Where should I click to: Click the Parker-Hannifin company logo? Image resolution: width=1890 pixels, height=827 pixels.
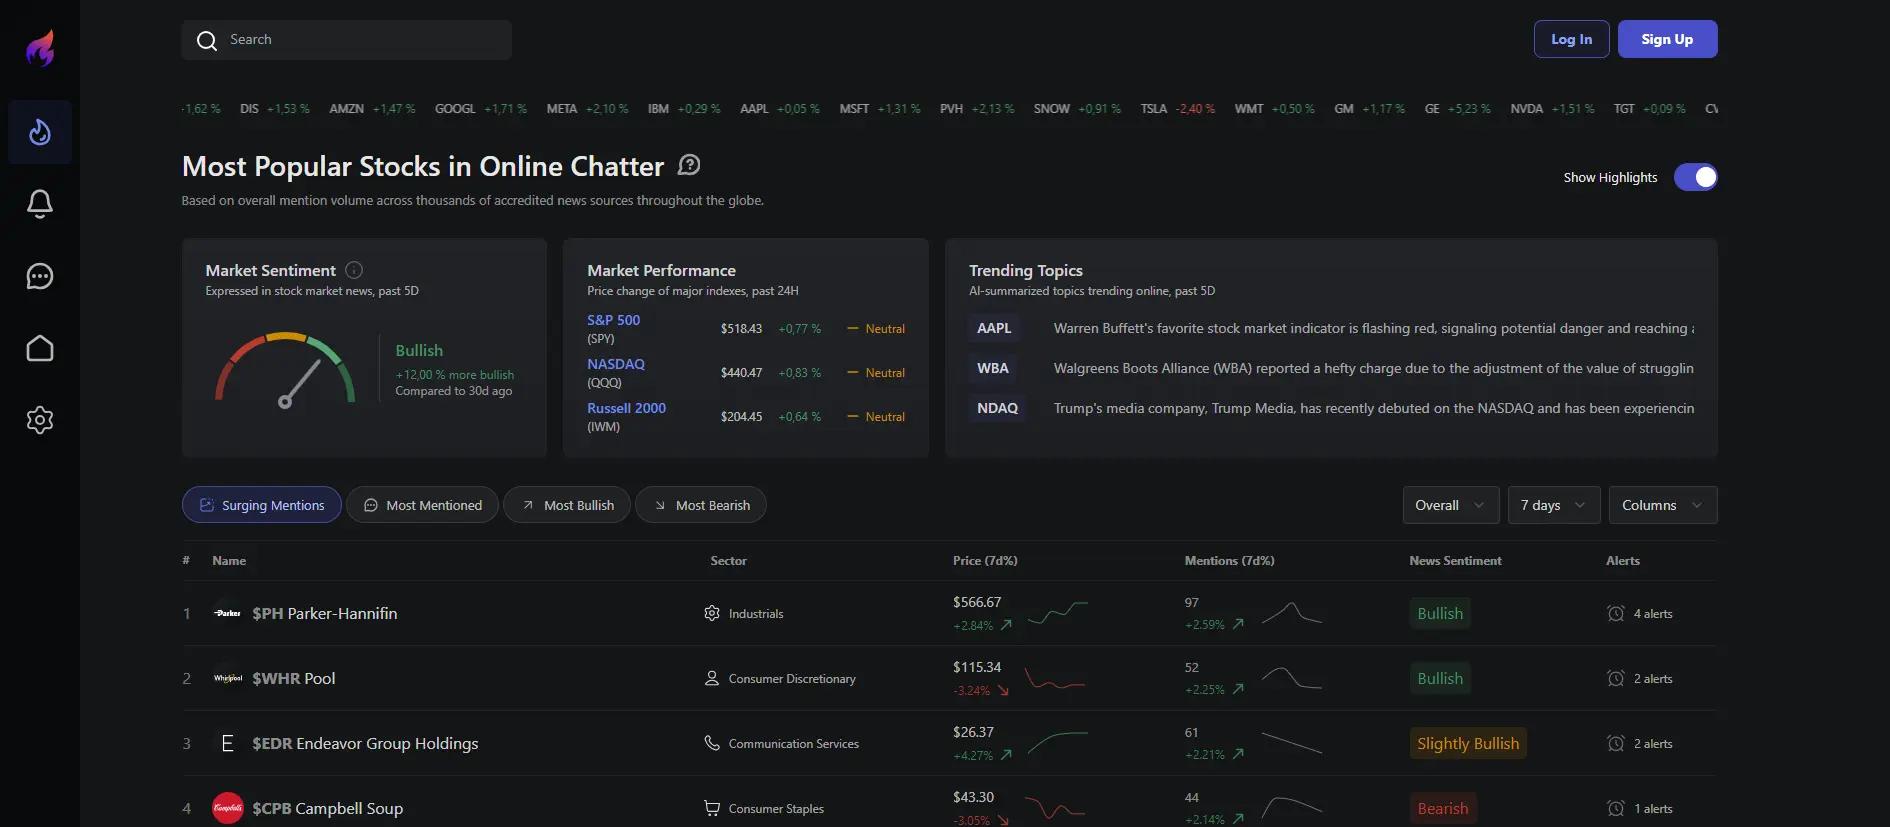pos(227,613)
